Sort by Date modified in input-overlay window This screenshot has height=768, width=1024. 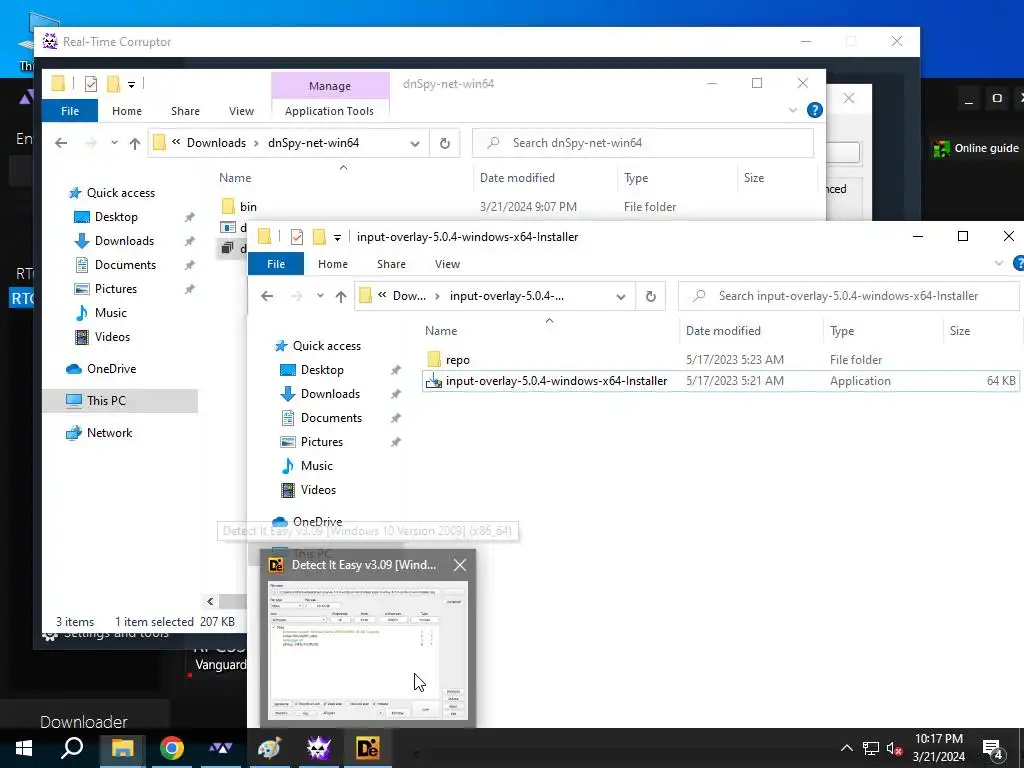click(723, 331)
